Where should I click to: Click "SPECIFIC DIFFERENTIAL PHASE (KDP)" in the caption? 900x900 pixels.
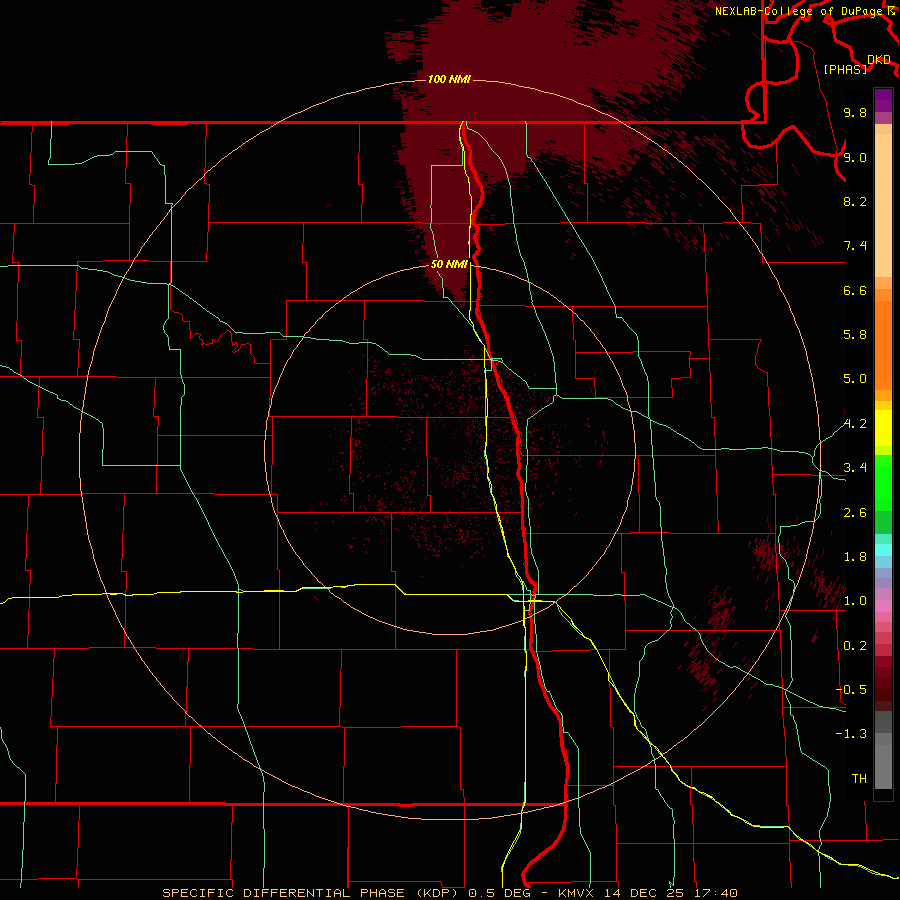tap(311, 893)
